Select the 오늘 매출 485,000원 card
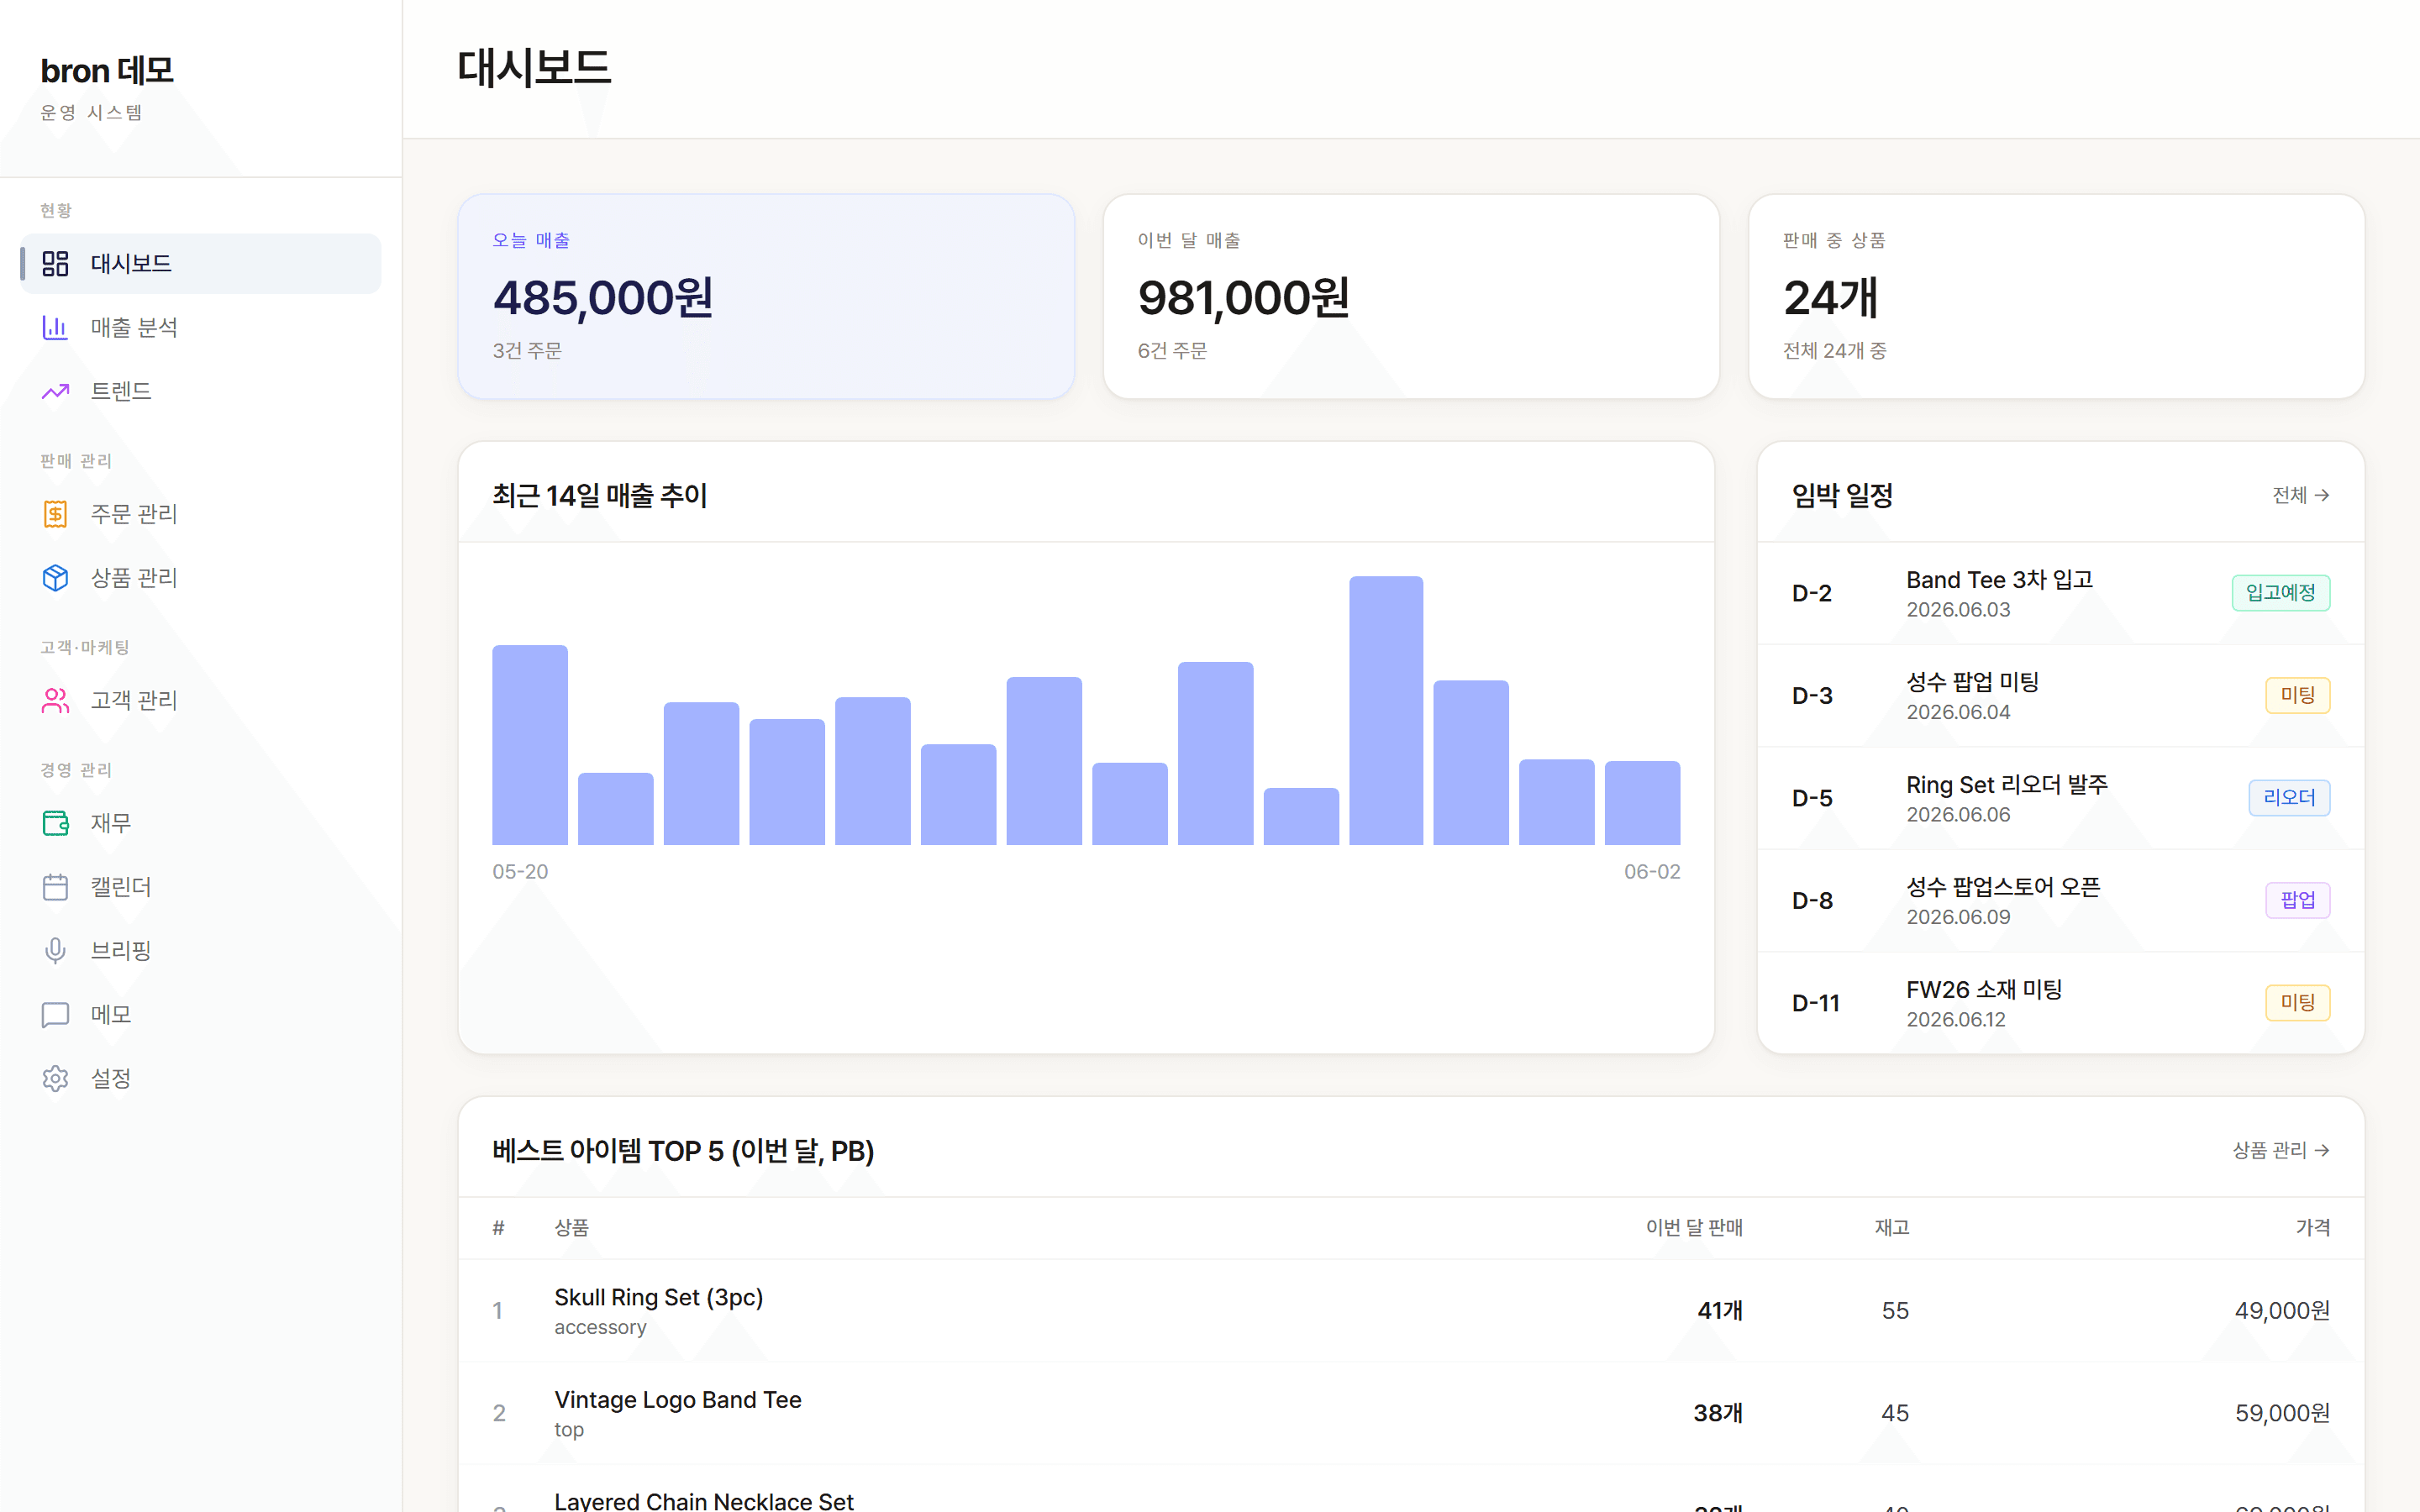 click(x=766, y=297)
